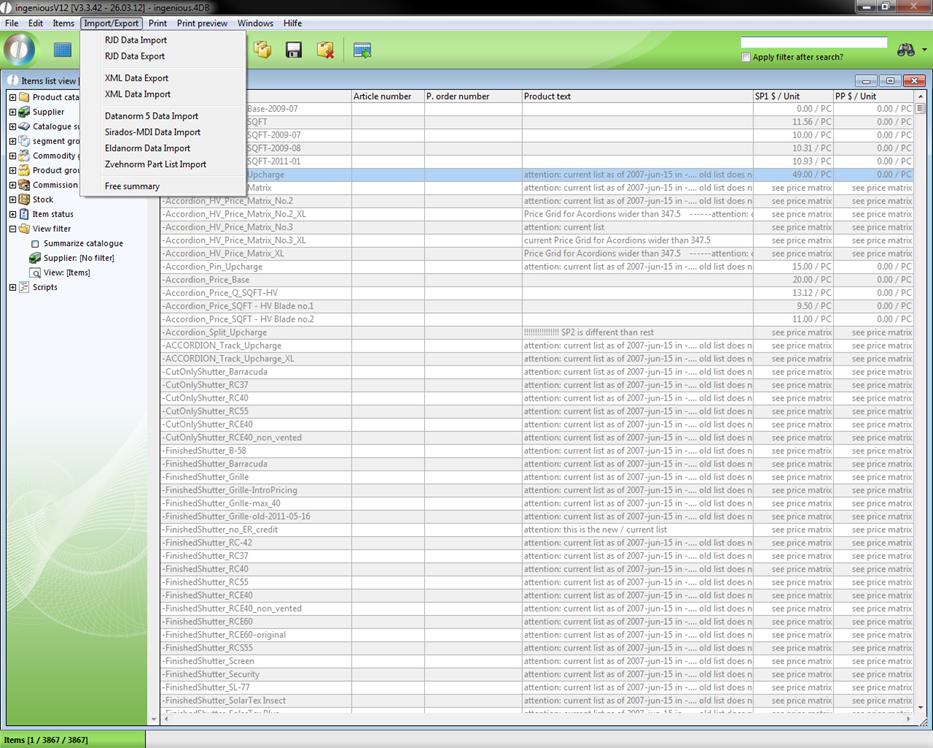The width and height of the screenshot is (933, 748).
Task: Click the blue grid view toolbar icon
Action: [63, 50]
